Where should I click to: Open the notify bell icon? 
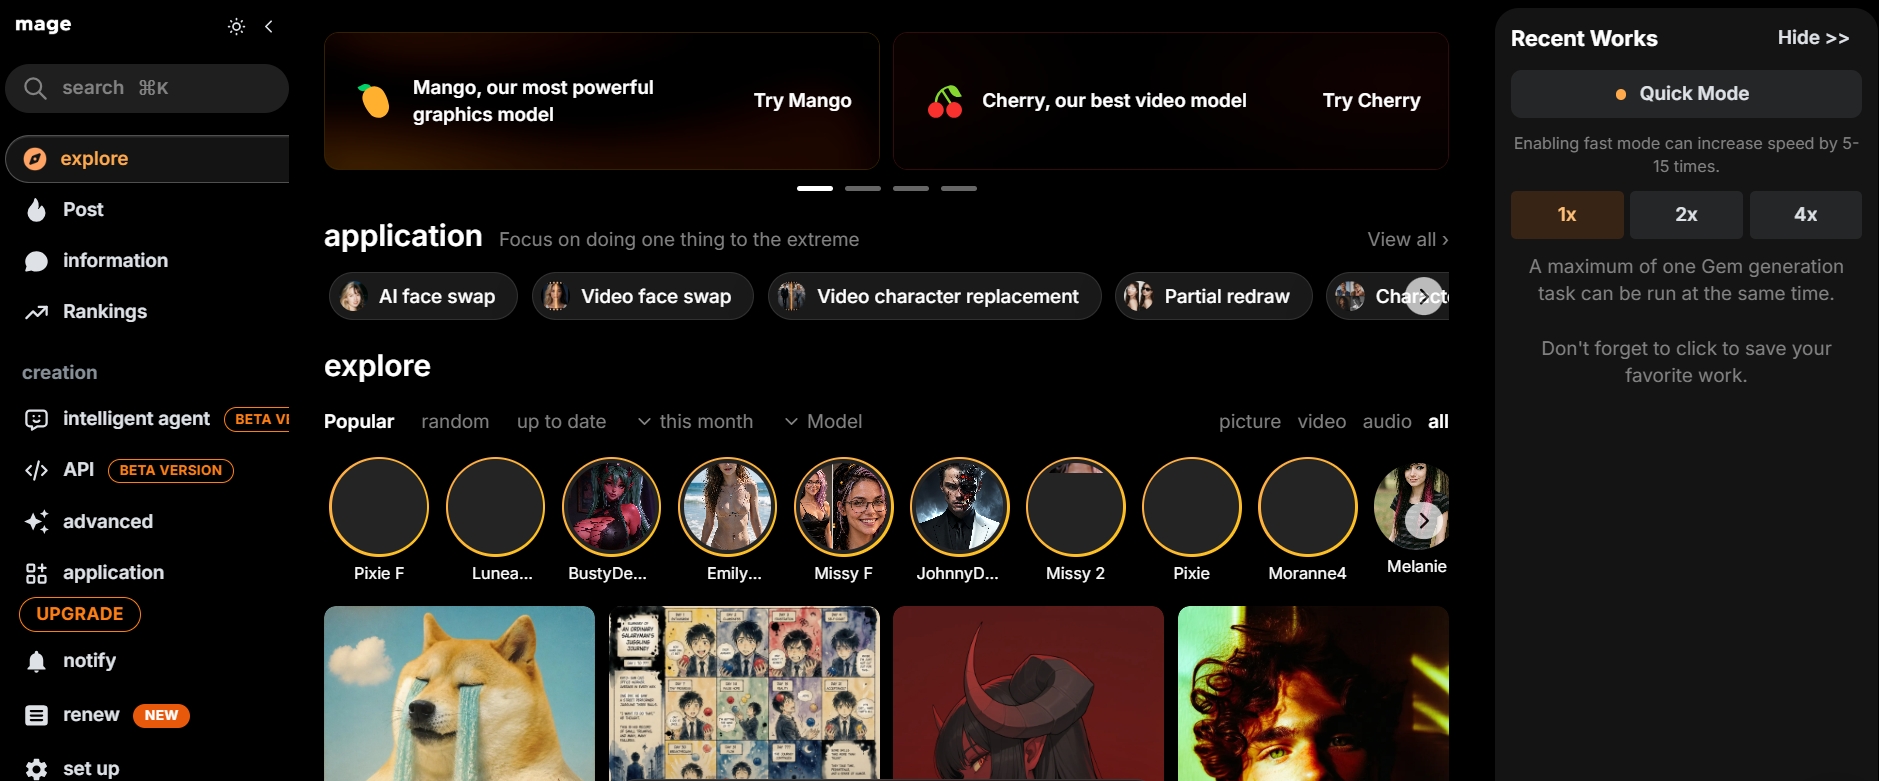[x=36, y=661]
